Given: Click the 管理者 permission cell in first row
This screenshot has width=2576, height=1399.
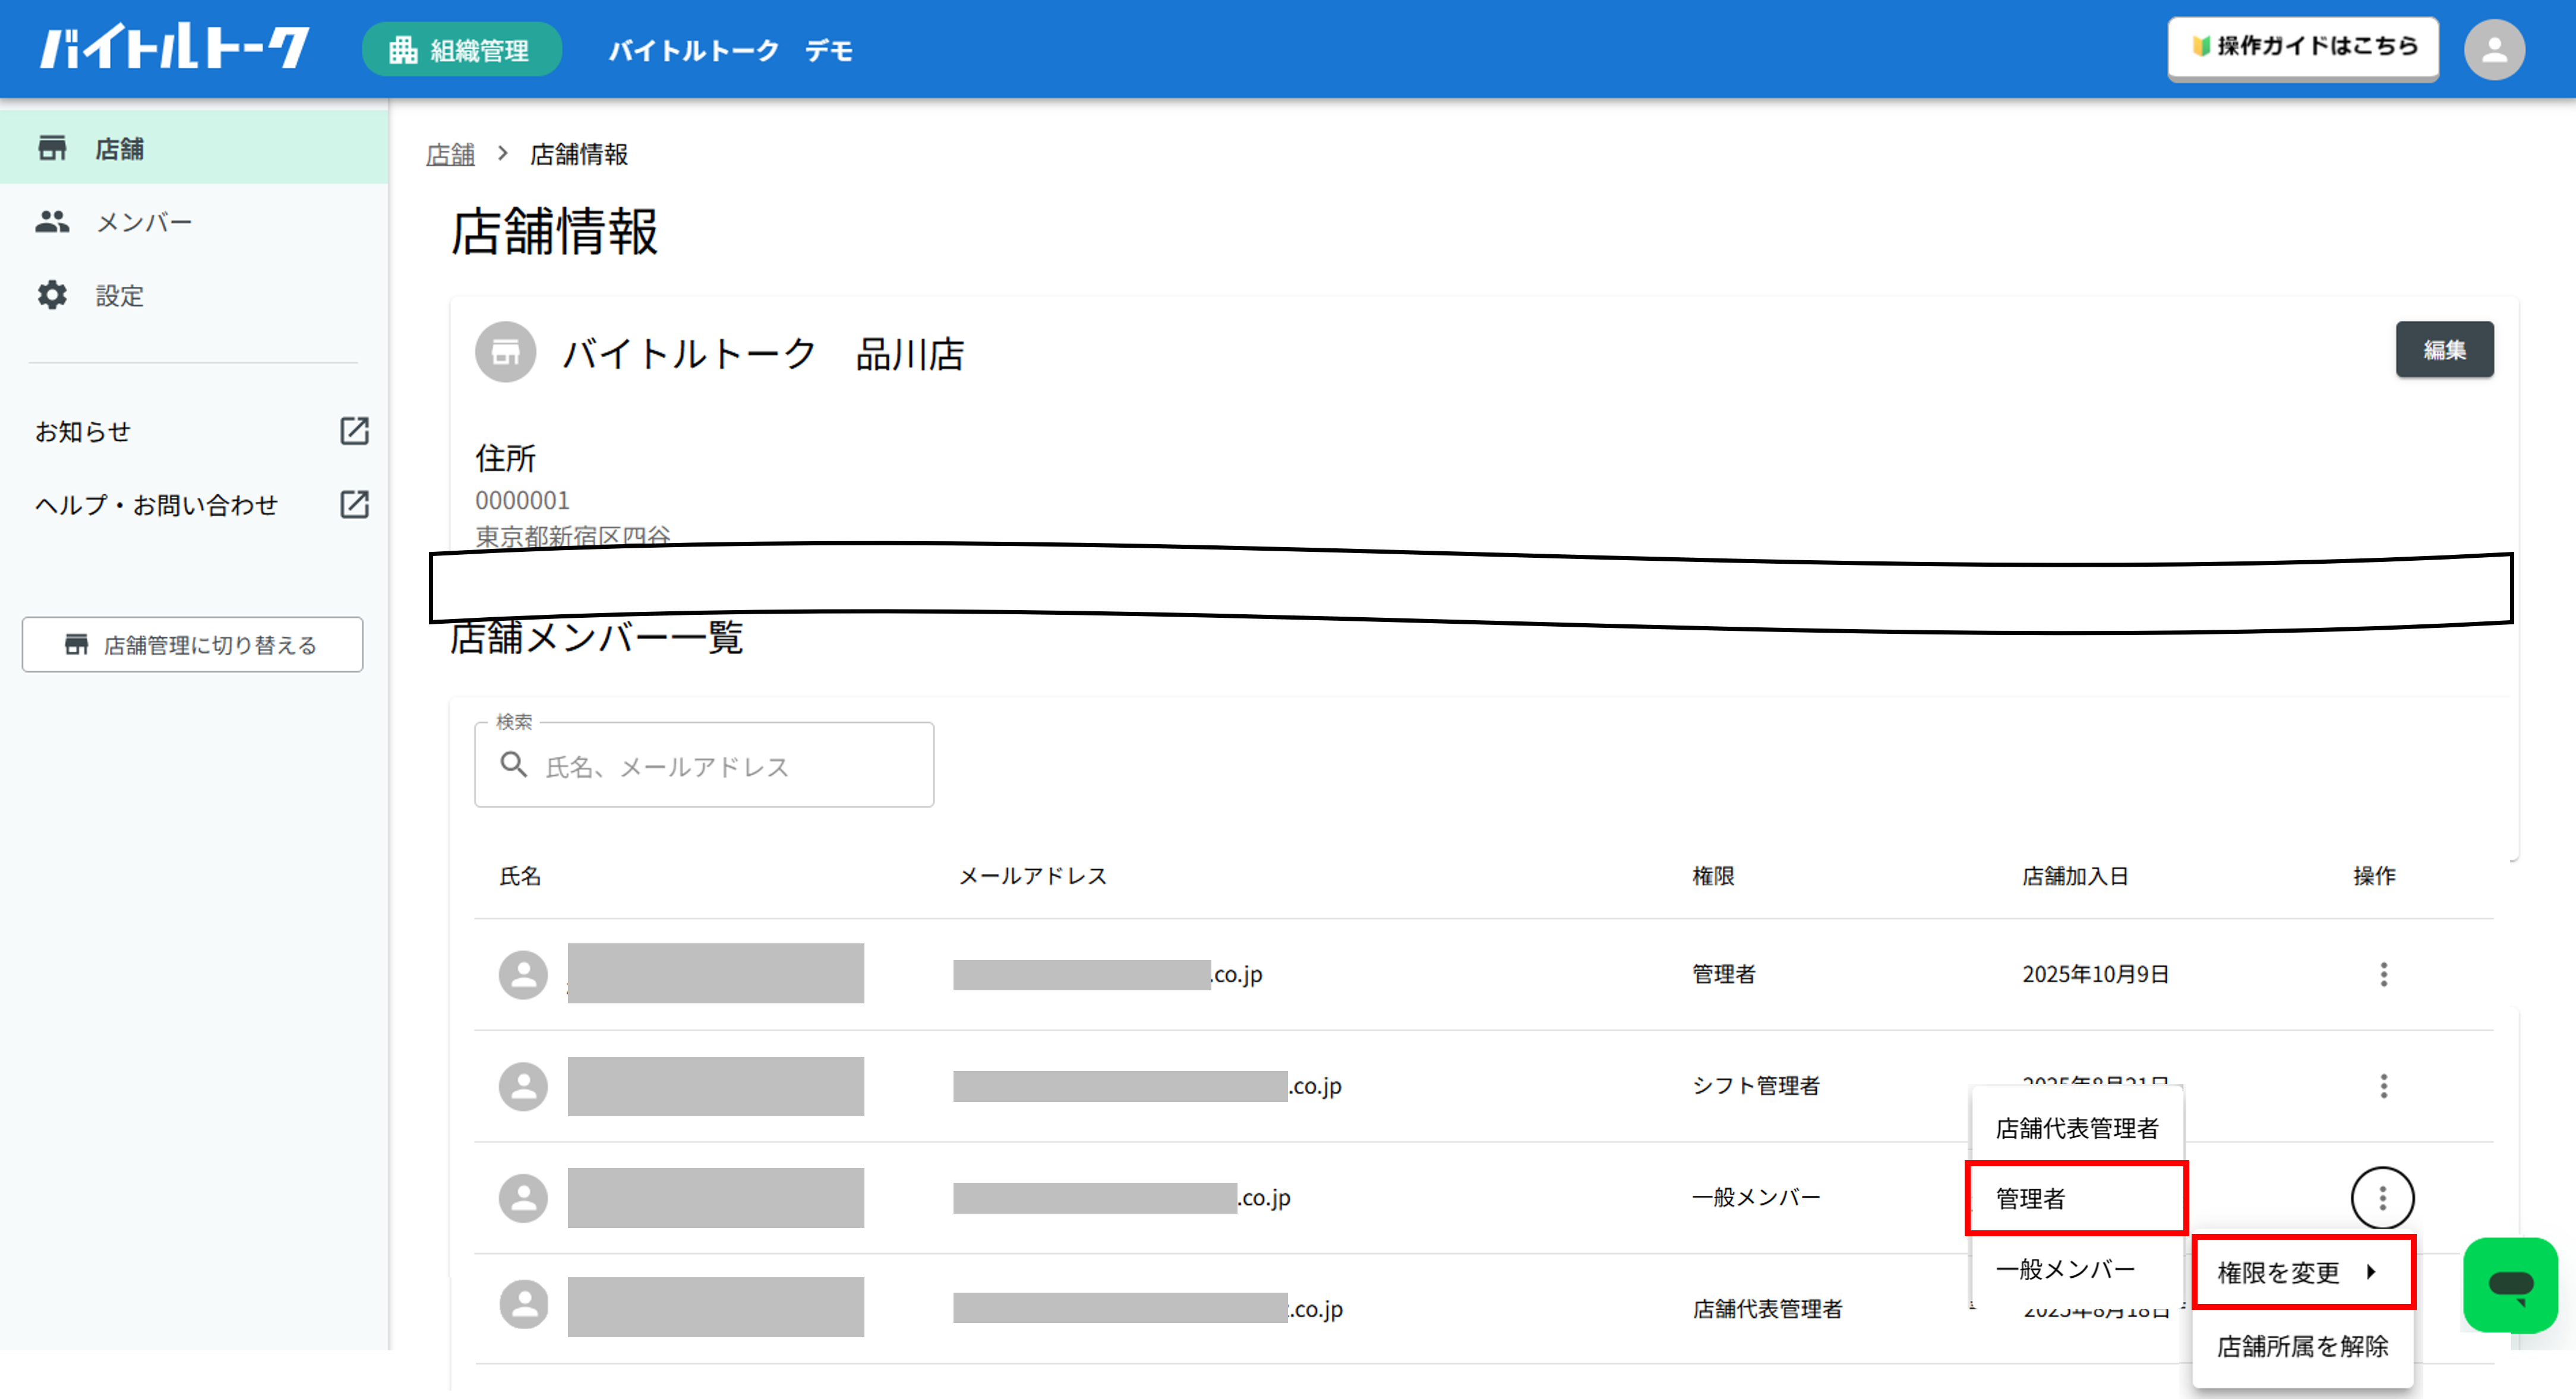Looking at the screenshot, I should [1723, 974].
